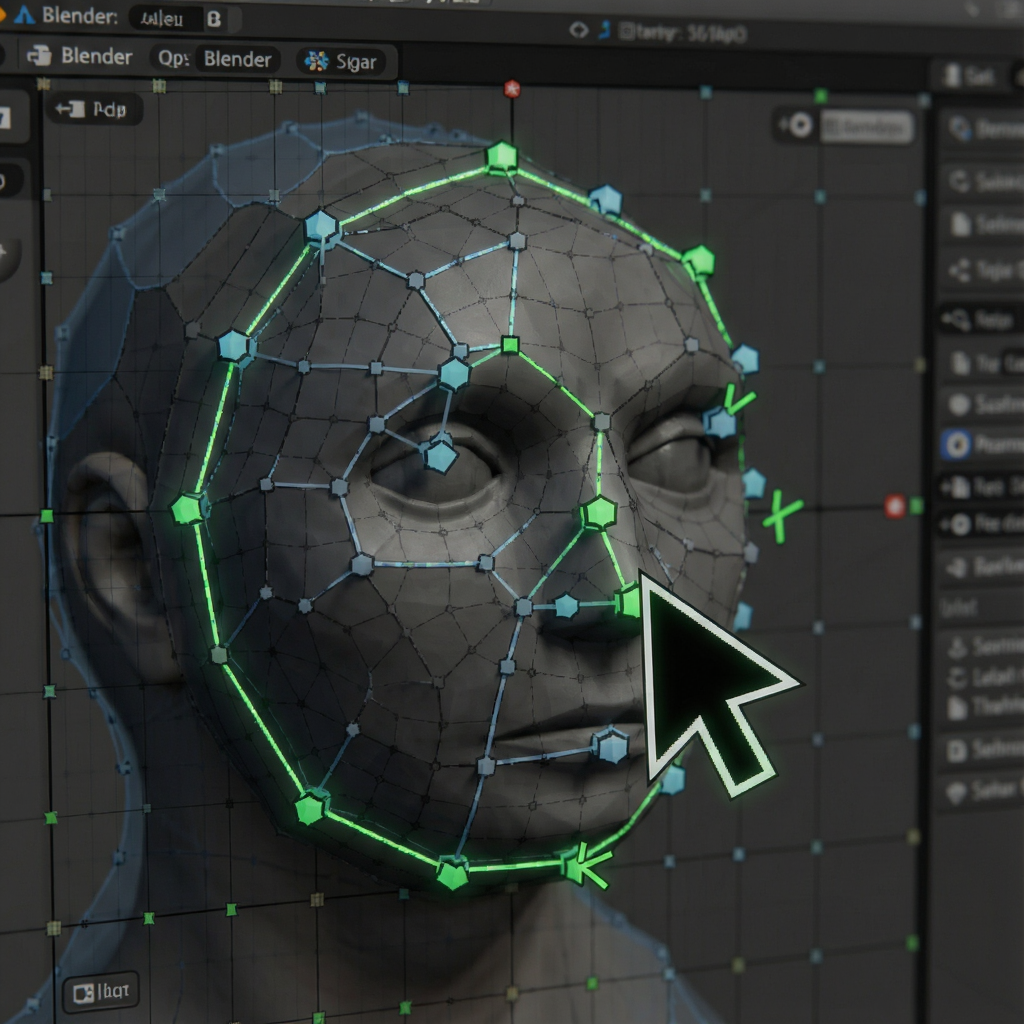Click the blue-highlighted ring icon in right panel
Viewport: 1024px width, 1024px height.
(x=957, y=445)
